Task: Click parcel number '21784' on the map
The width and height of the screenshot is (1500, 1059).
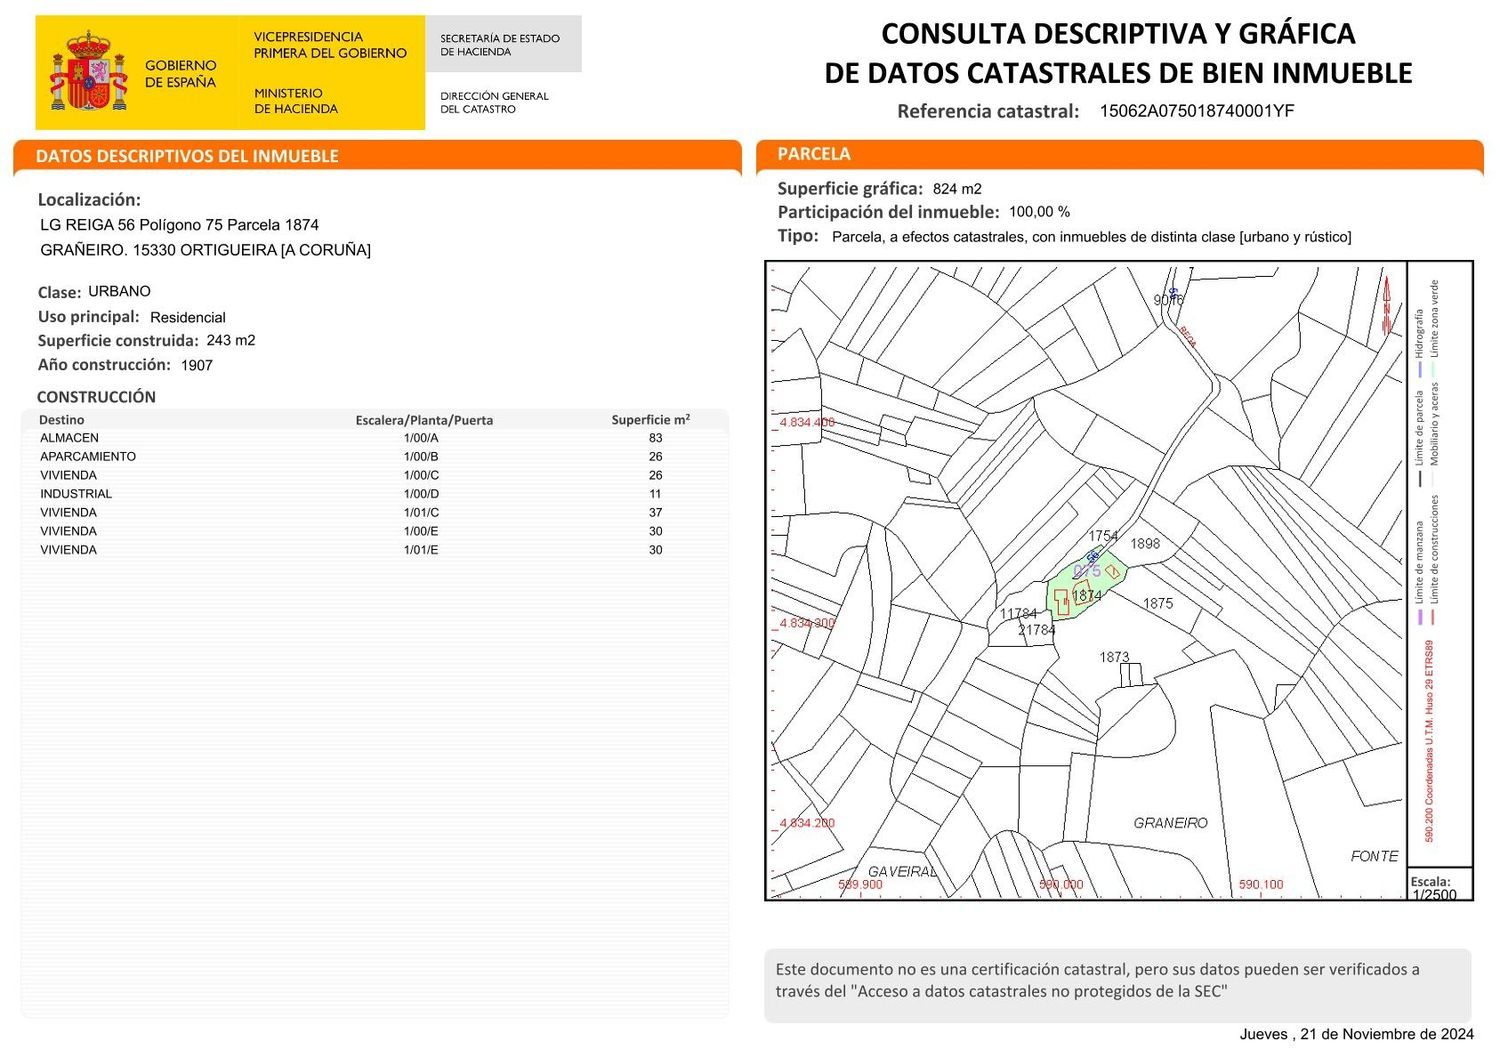Action: (1037, 630)
